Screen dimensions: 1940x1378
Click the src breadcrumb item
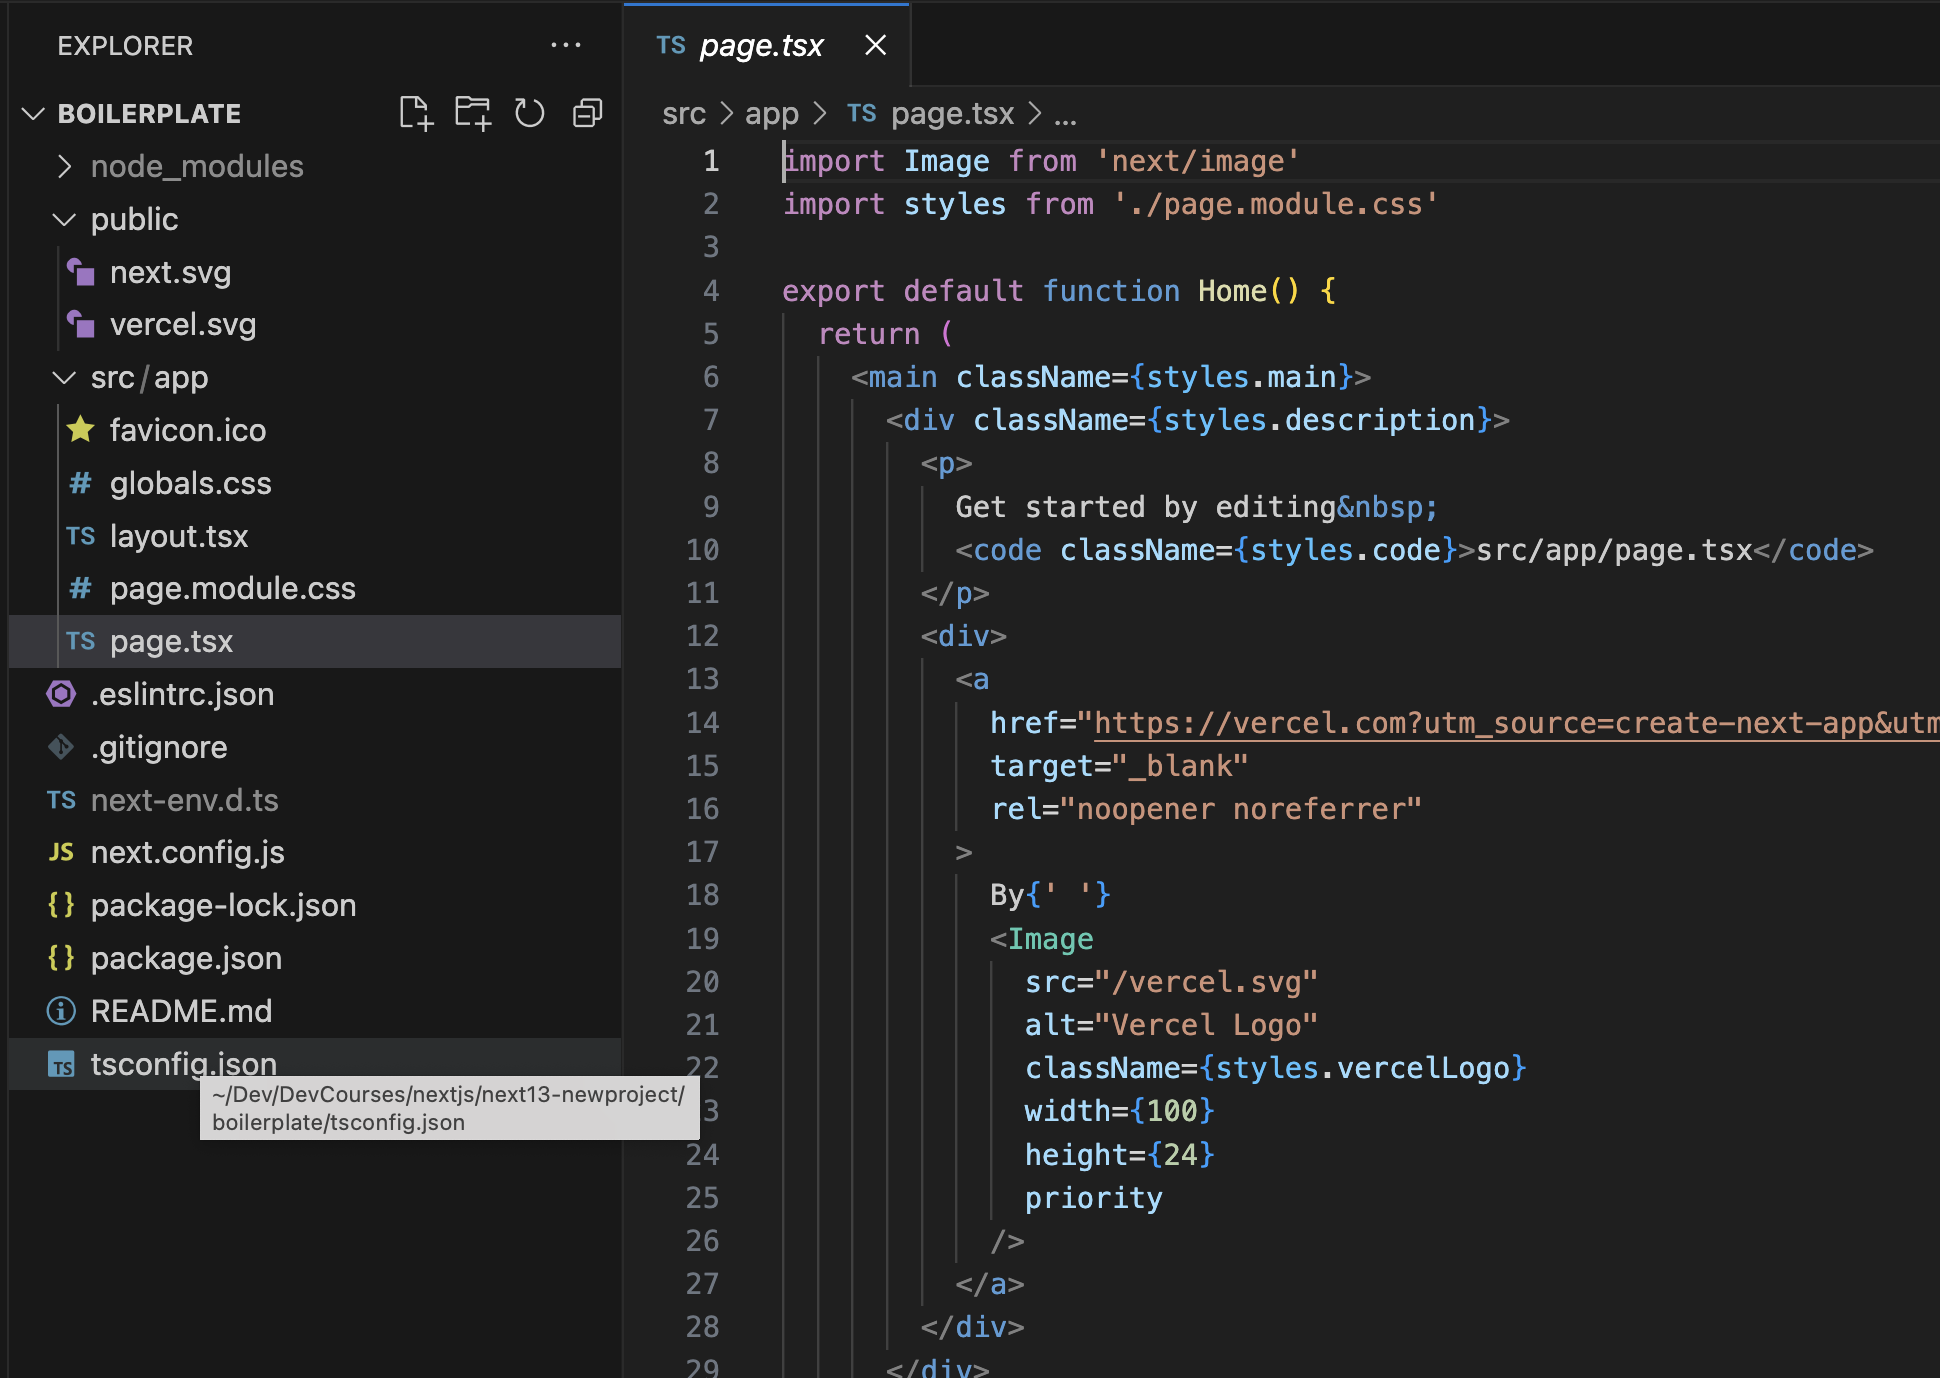[x=684, y=113]
